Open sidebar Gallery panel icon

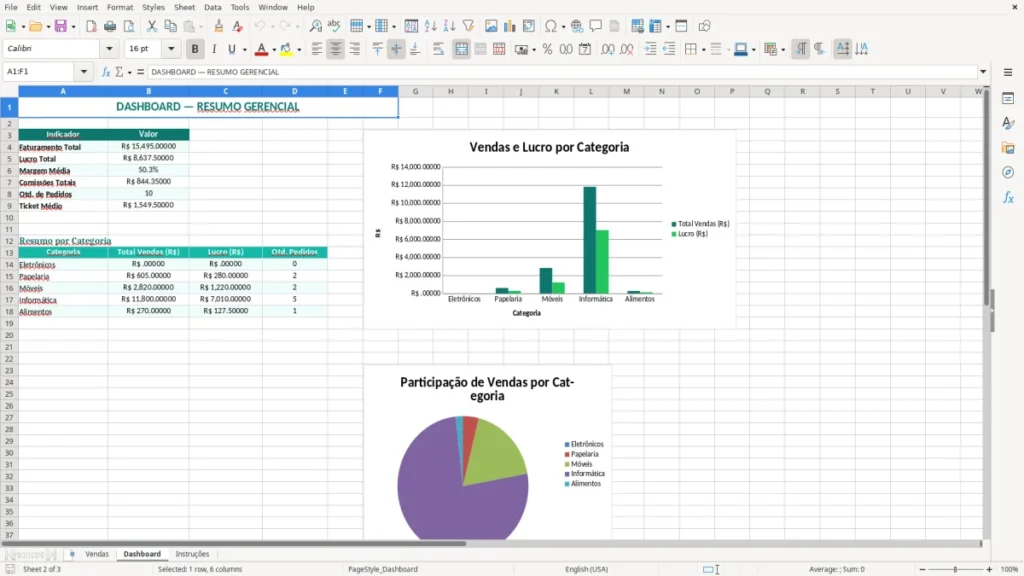[x=1008, y=148]
